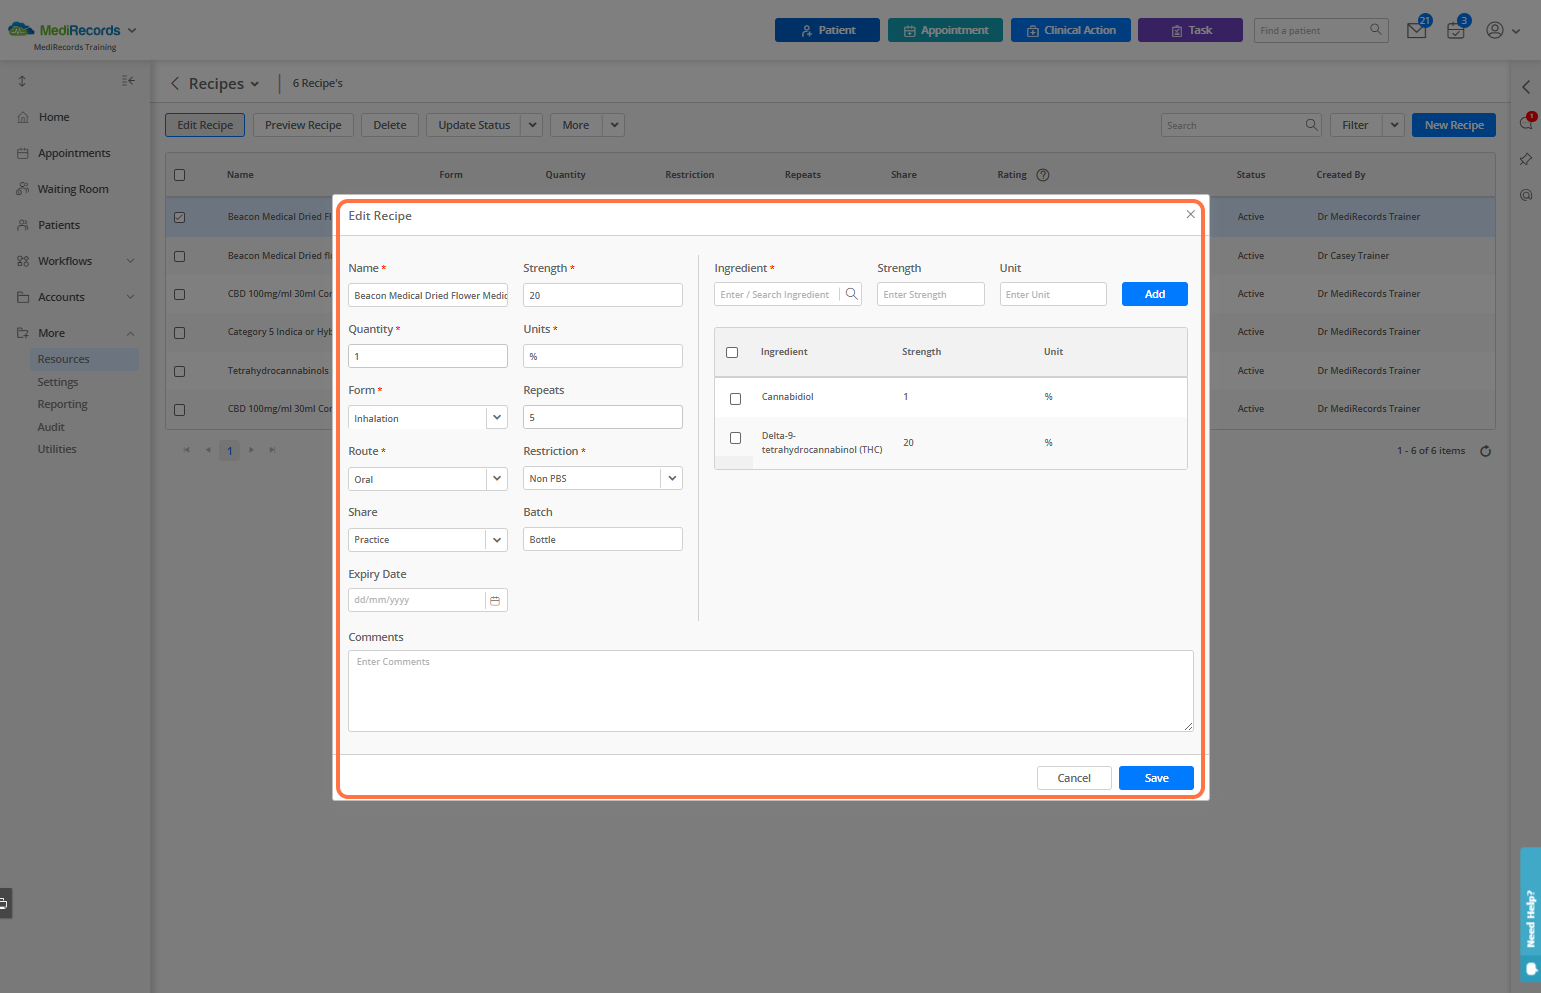
Task: Open the Filter dropdown arrow
Action: click(x=1394, y=125)
